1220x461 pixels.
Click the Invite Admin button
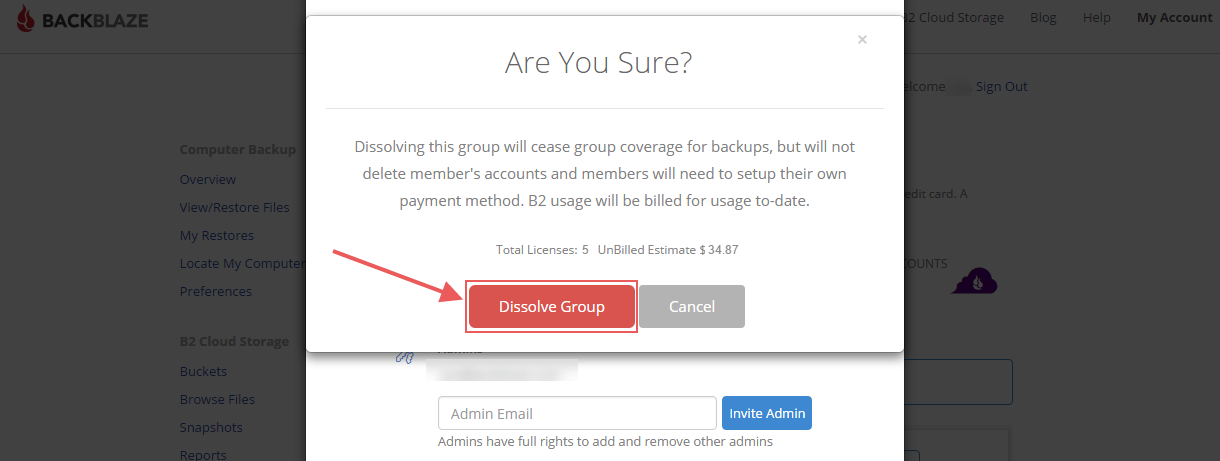(x=767, y=413)
